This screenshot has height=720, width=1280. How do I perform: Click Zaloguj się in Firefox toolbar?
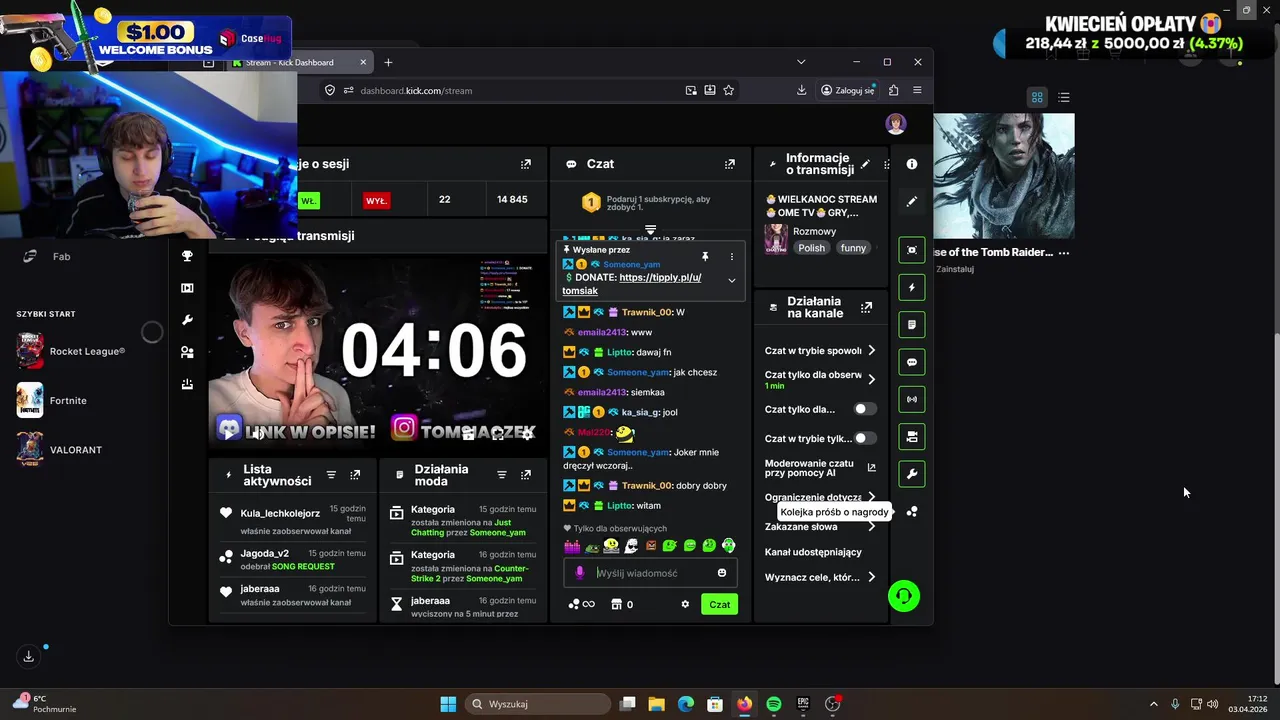848,90
